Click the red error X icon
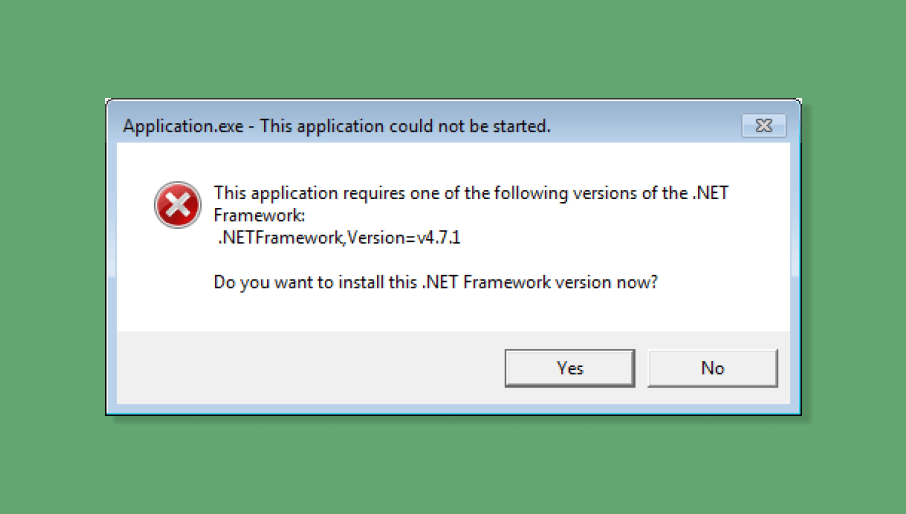The image size is (906, 514). coord(177,206)
